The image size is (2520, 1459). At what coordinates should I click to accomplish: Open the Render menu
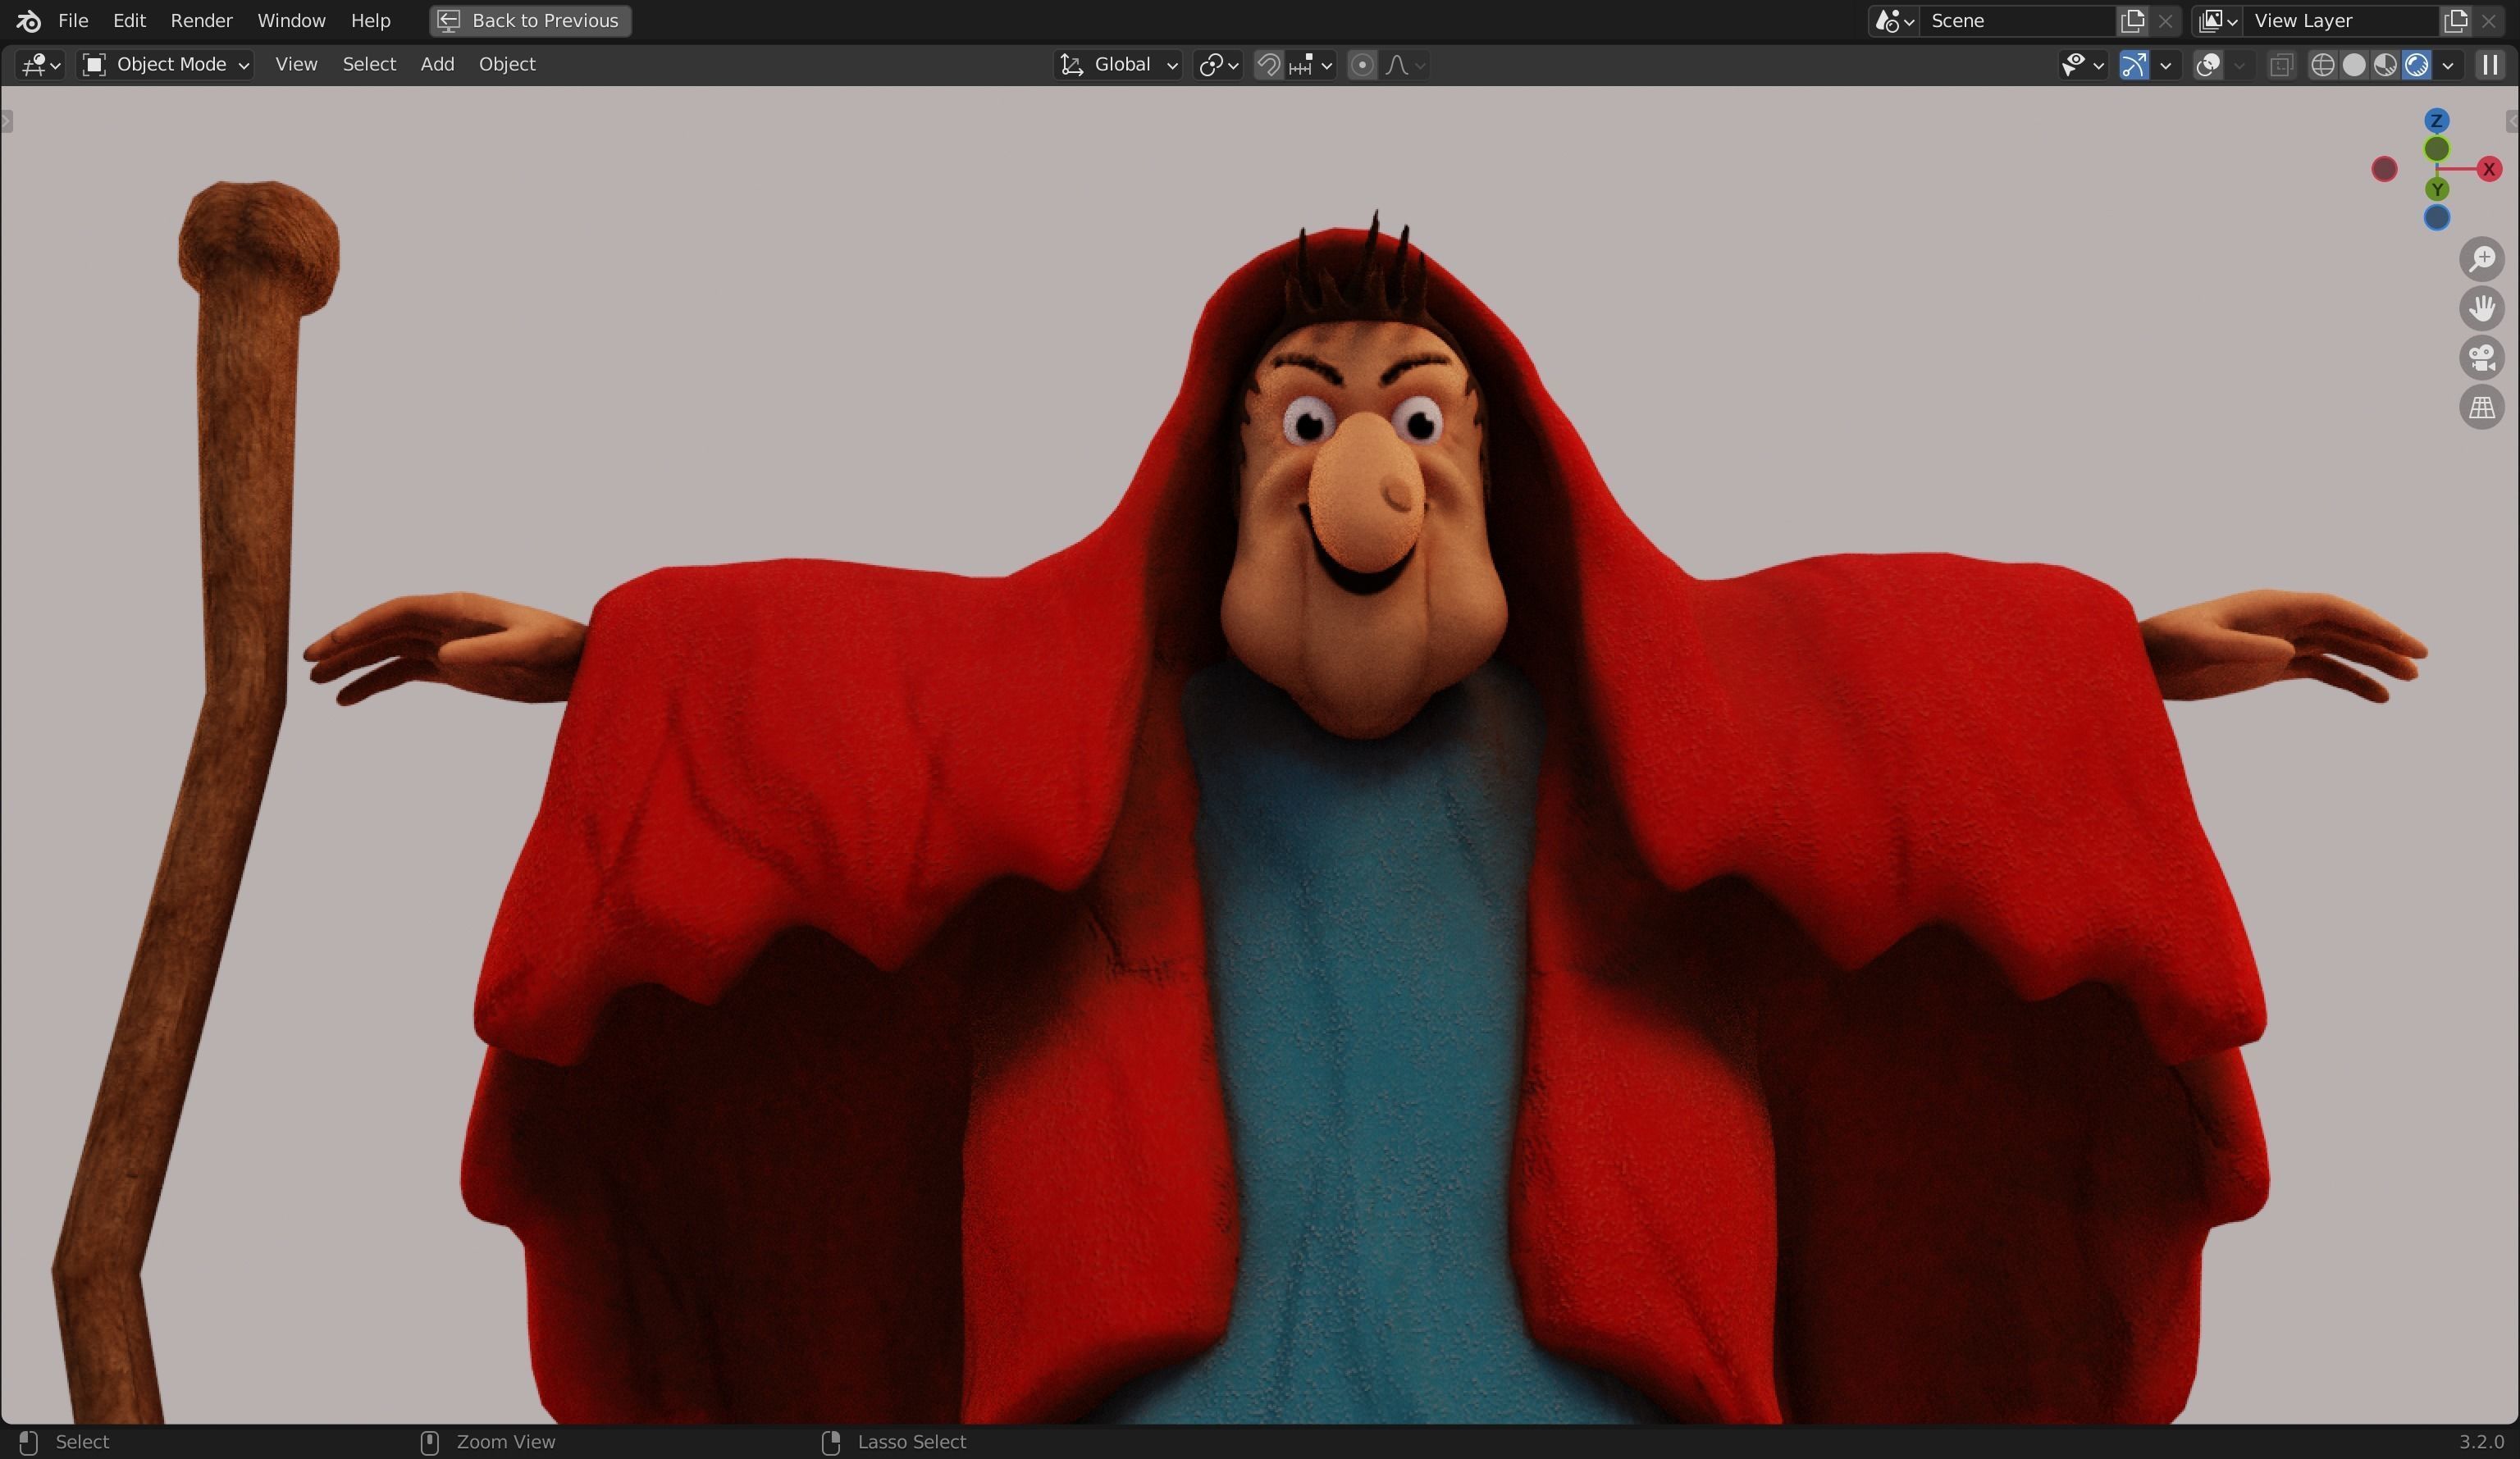pos(201,20)
